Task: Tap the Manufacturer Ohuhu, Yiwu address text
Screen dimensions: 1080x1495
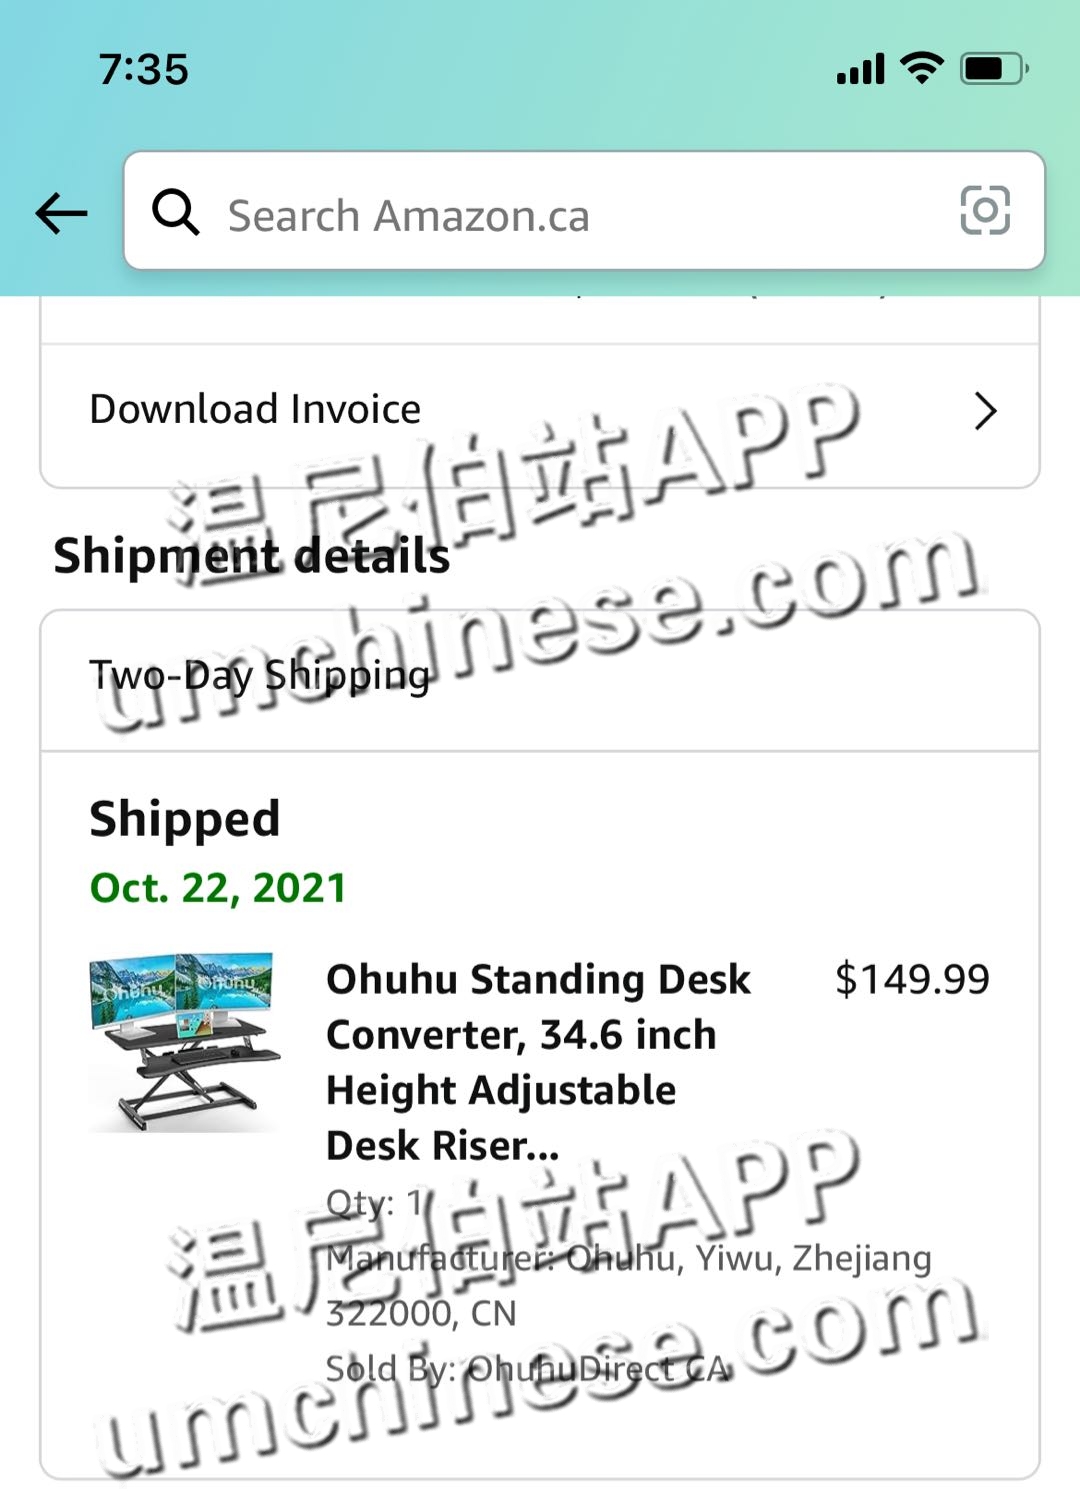Action: (628, 1285)
